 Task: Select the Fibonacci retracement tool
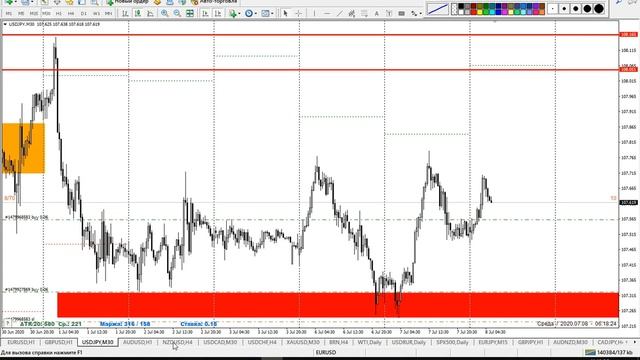pos(364,13)
